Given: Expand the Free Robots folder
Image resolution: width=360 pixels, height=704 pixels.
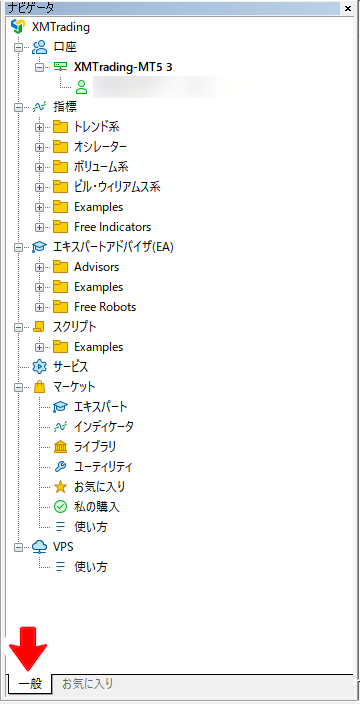Looking at the screenshot, I should [40, 307].
